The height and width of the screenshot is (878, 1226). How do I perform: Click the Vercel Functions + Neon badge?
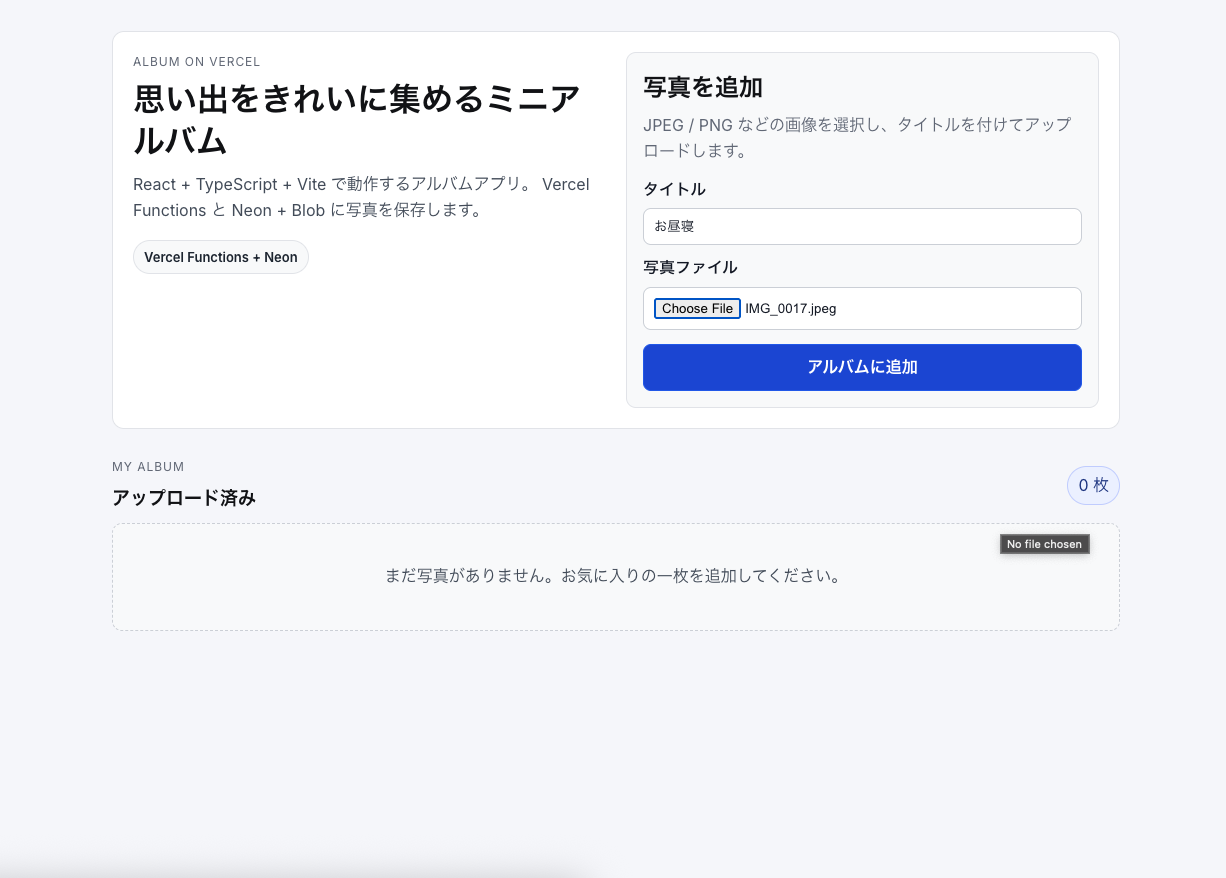point(220,257)
